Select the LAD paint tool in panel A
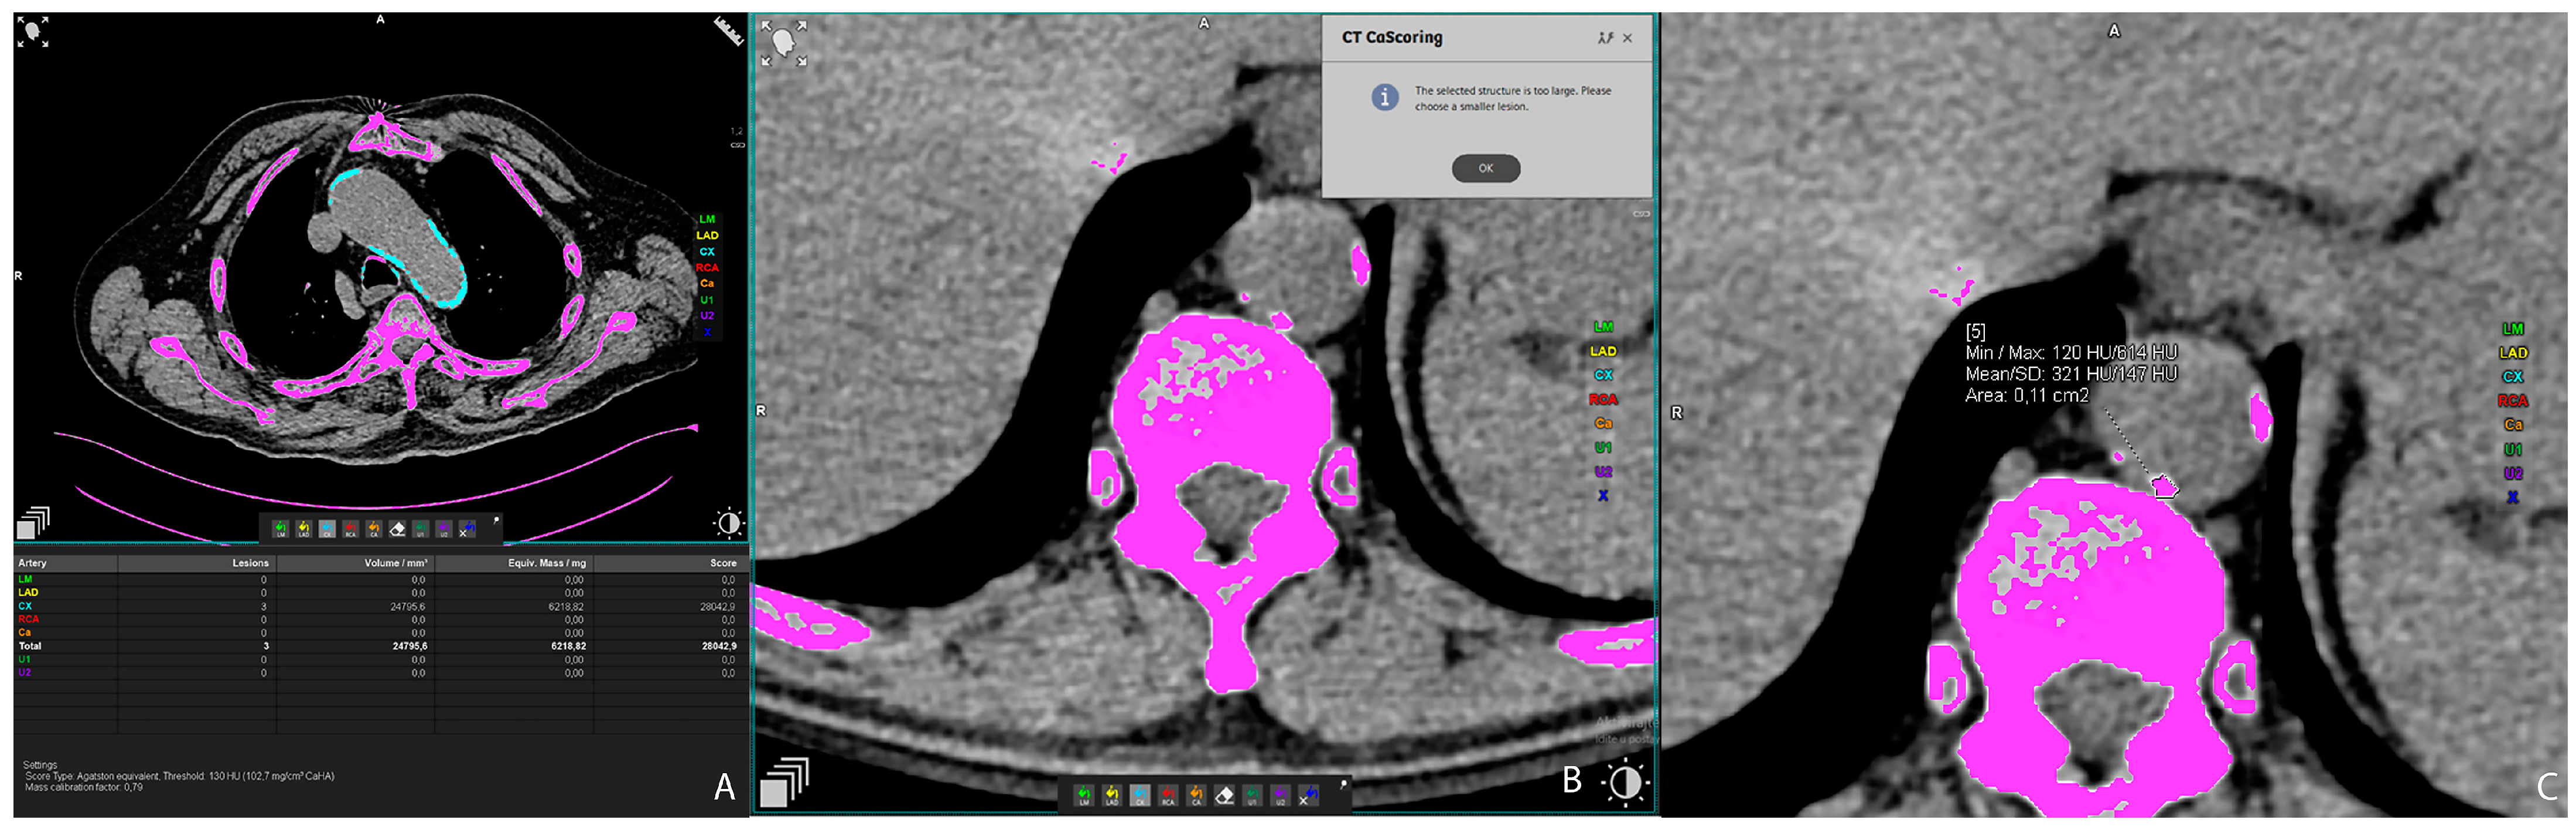 tap(304, 529)
